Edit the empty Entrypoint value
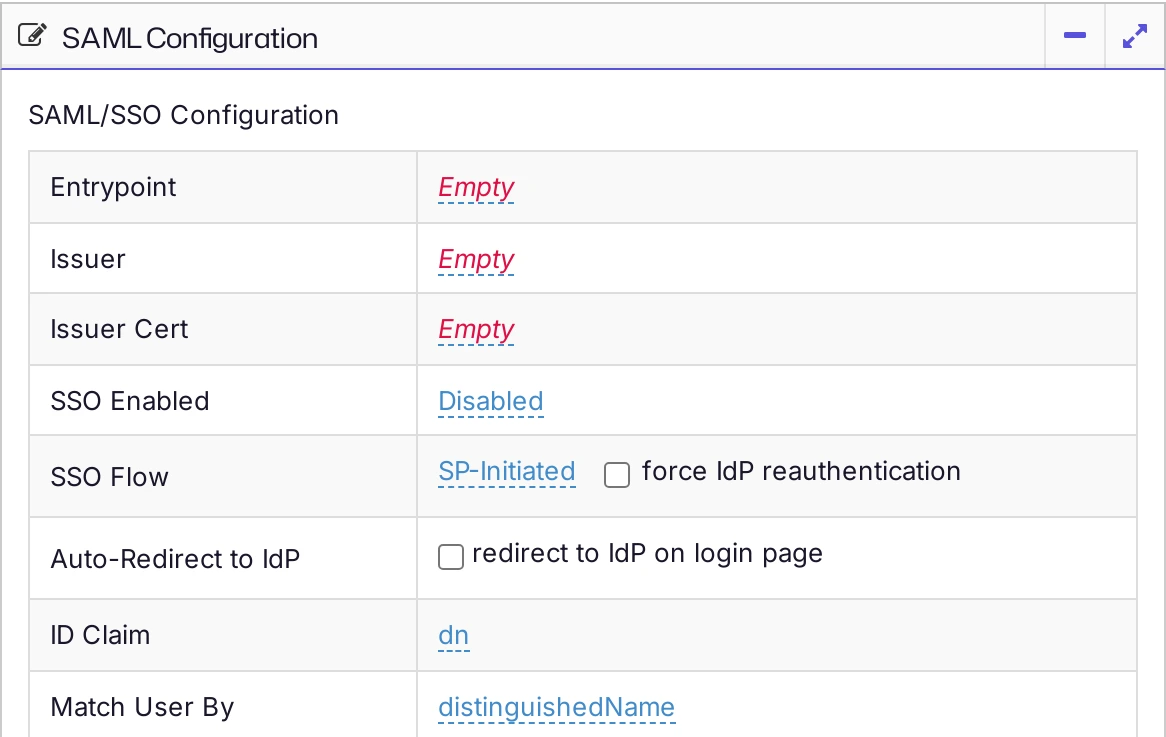The height and width of the screenshot is (737, 1166). tap(476, 187)
